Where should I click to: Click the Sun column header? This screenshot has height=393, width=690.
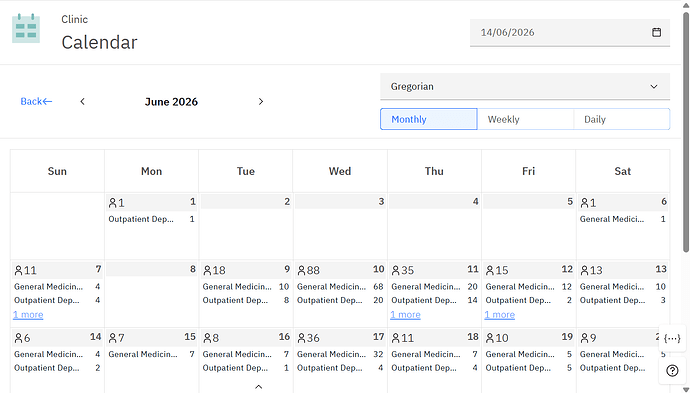(57, 171)
